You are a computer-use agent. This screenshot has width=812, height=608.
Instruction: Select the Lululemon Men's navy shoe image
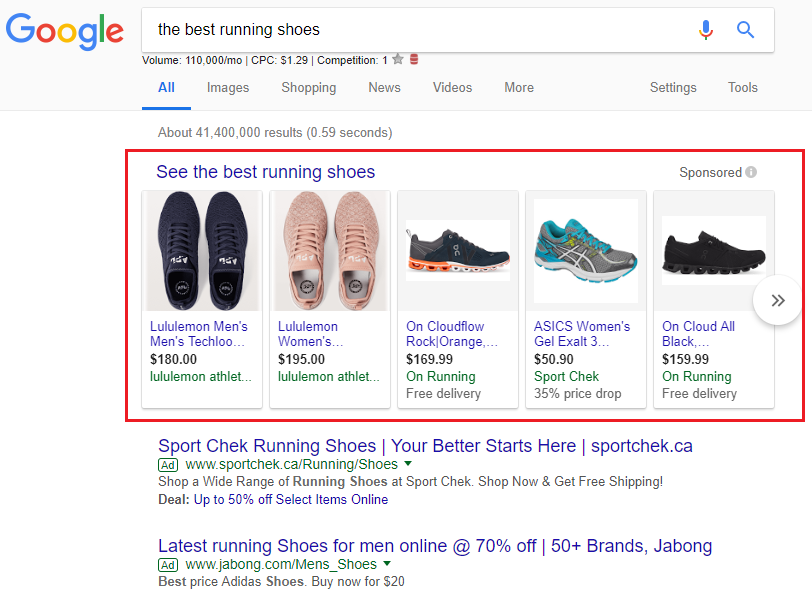click(x=202, y=251)
